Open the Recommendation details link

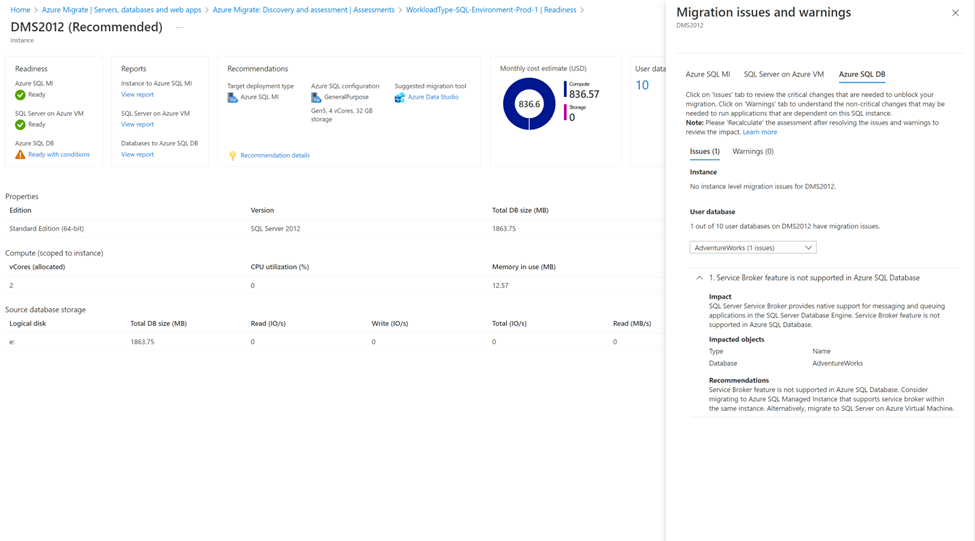coord(275,155)
